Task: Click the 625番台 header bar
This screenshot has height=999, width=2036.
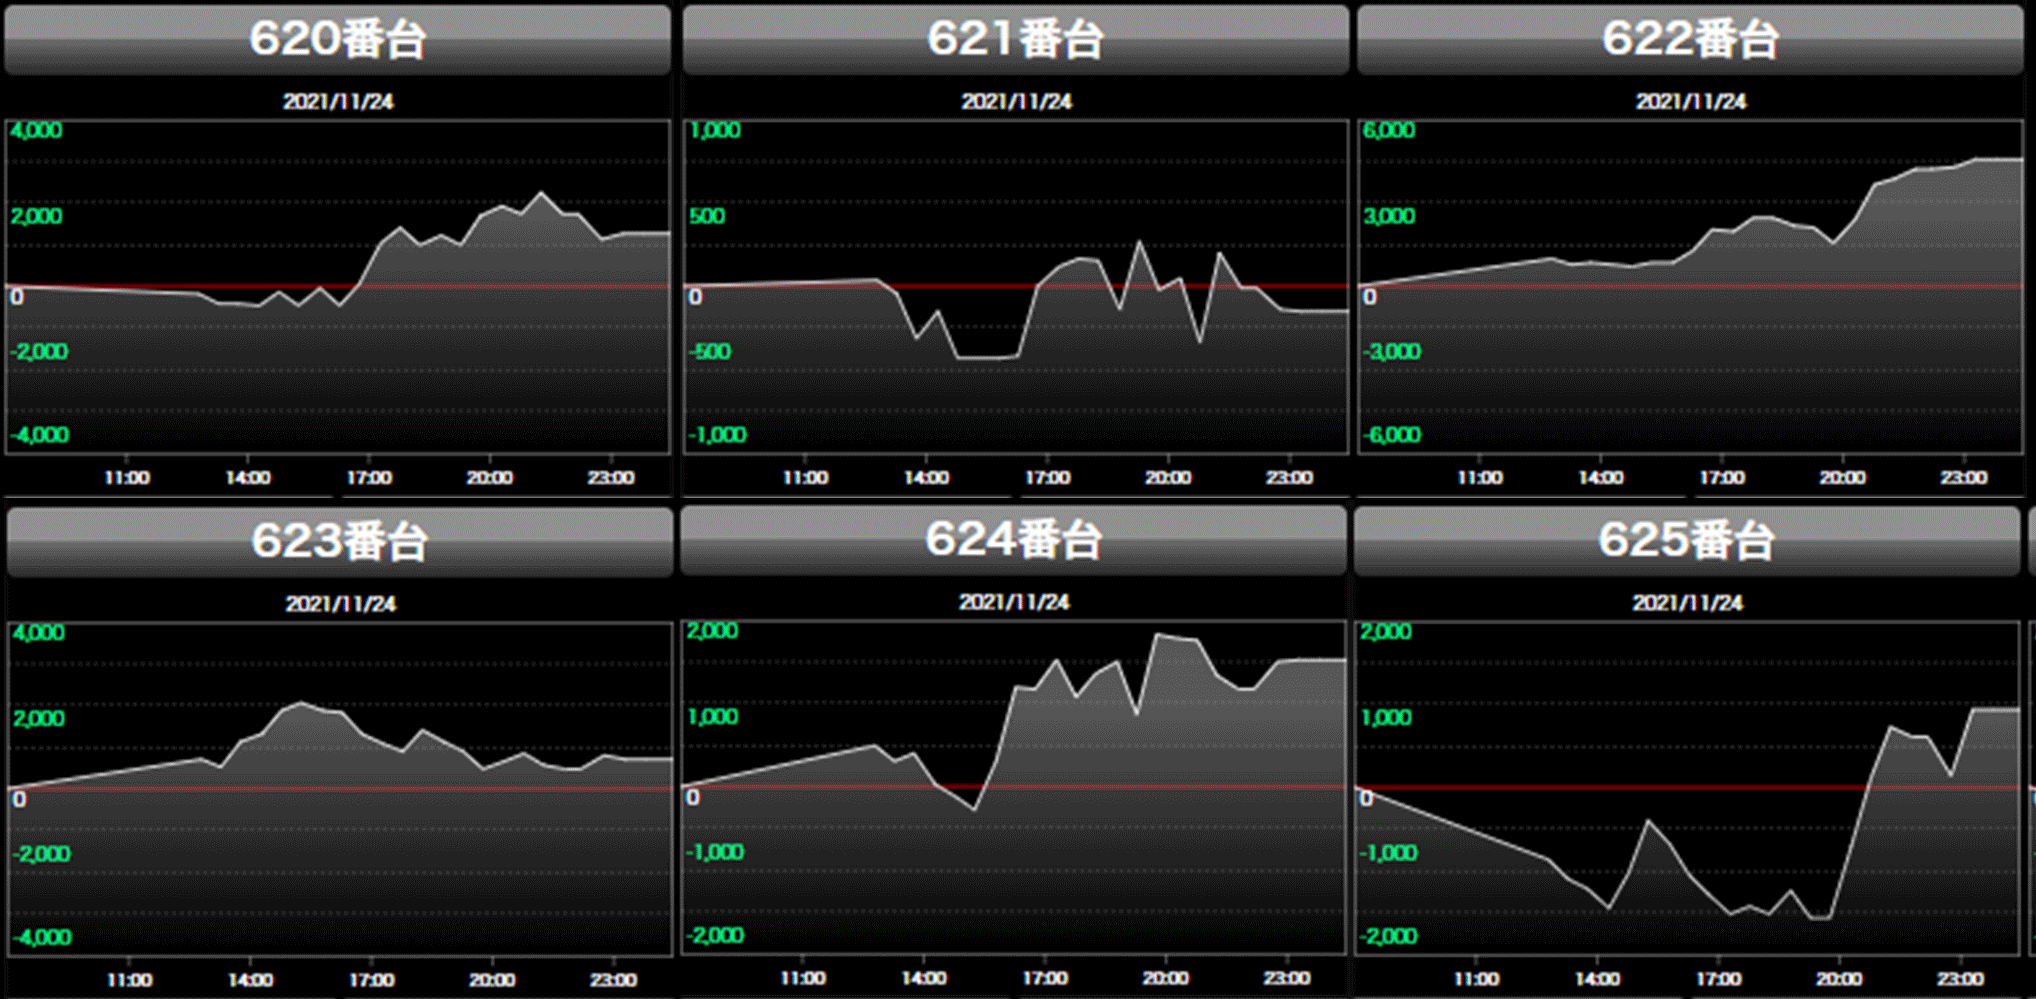Action: click(1686, 541)
